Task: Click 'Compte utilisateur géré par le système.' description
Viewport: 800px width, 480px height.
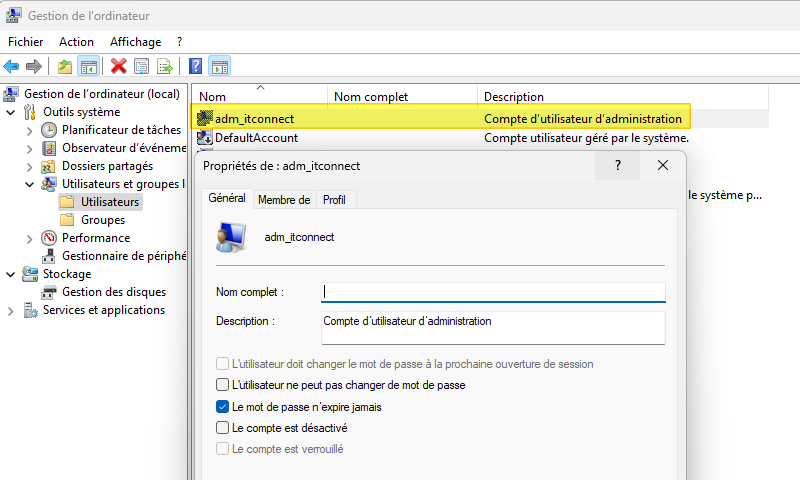Action: pyautogui.click(x=586, y=138)
